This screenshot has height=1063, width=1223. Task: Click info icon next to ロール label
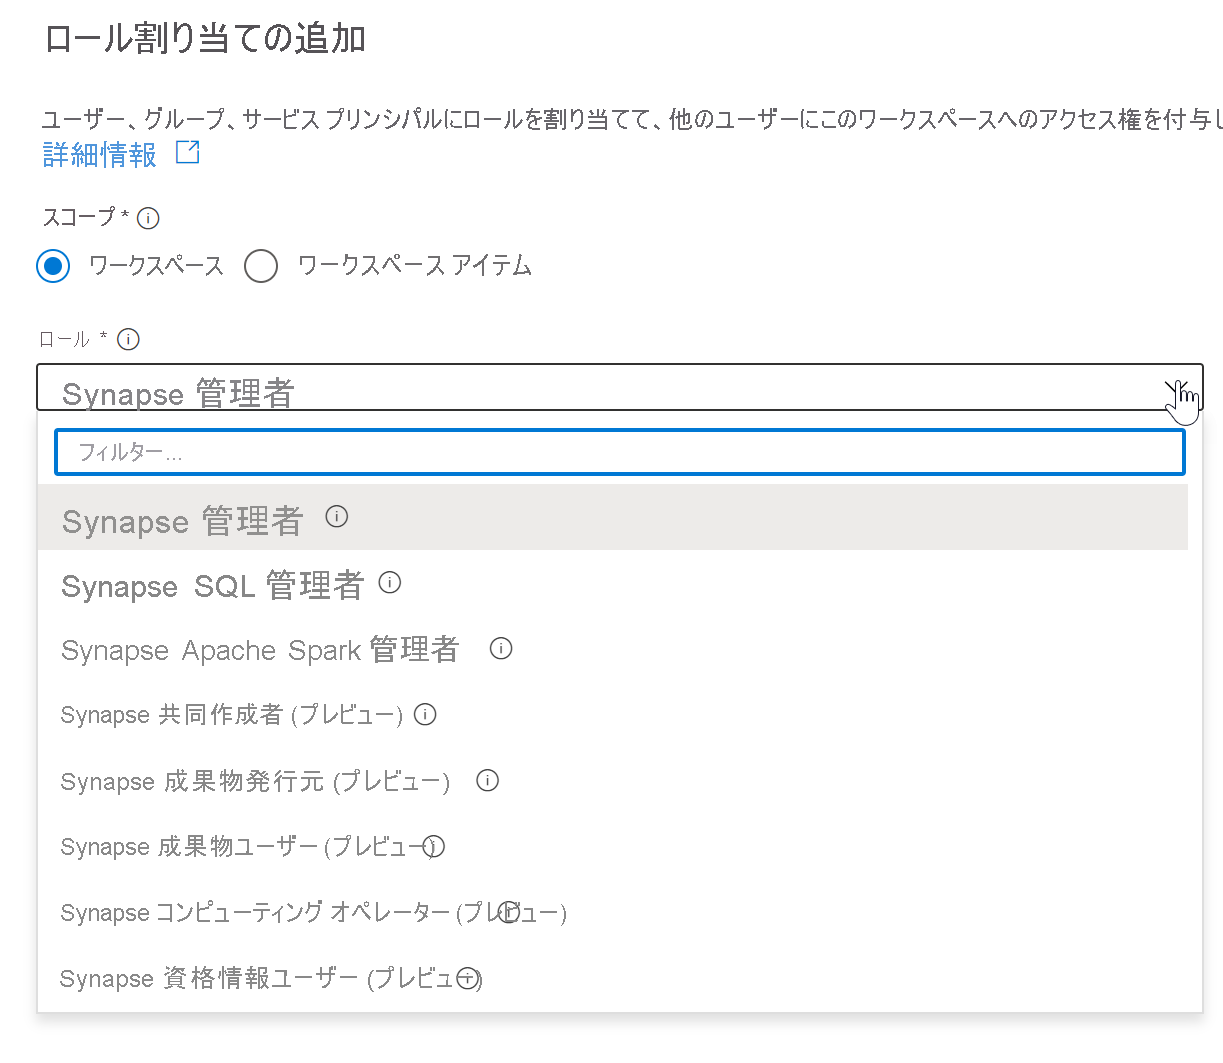[128, 340]
